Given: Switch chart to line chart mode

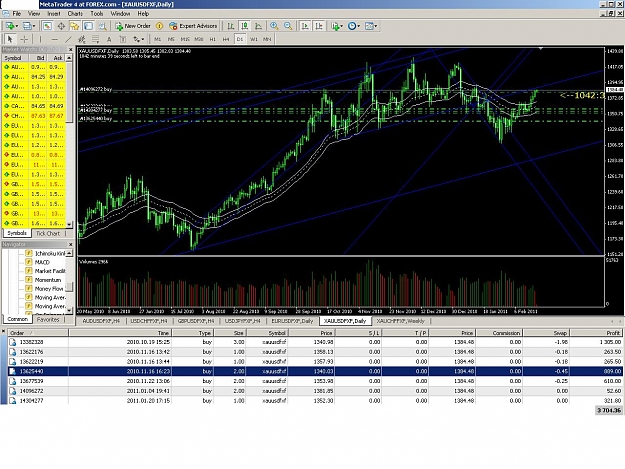Looking at the screenshot, I should pyautogui.click(x=258, y=26).
